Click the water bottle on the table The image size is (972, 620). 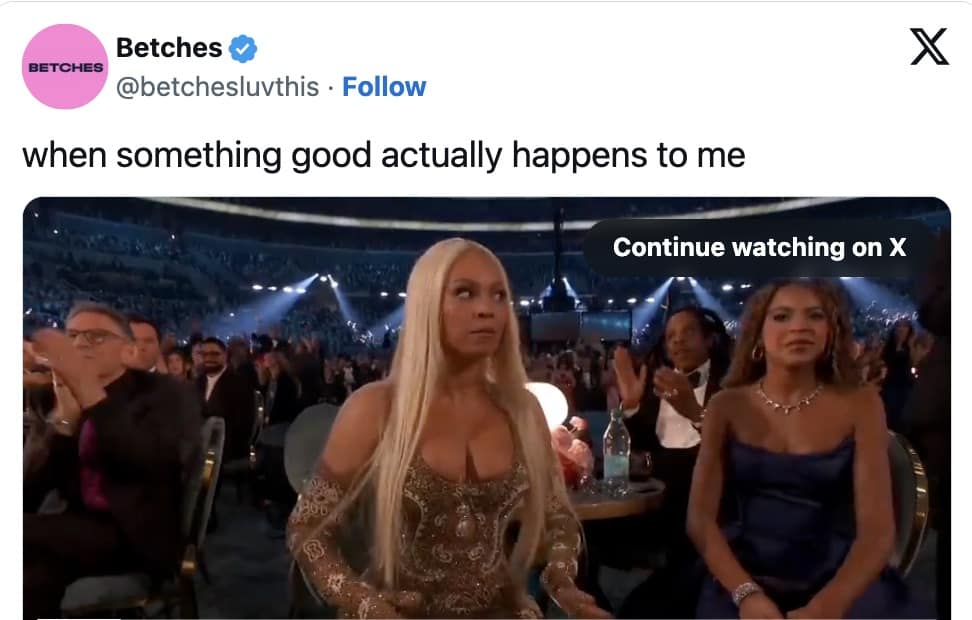616,448
